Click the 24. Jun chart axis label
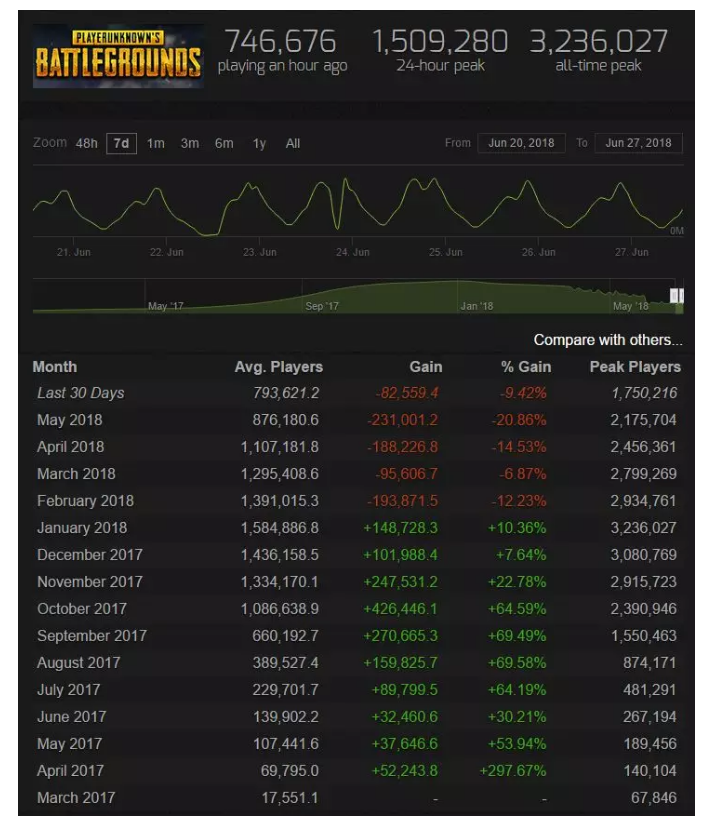709x831 pixels. (352, 252)
